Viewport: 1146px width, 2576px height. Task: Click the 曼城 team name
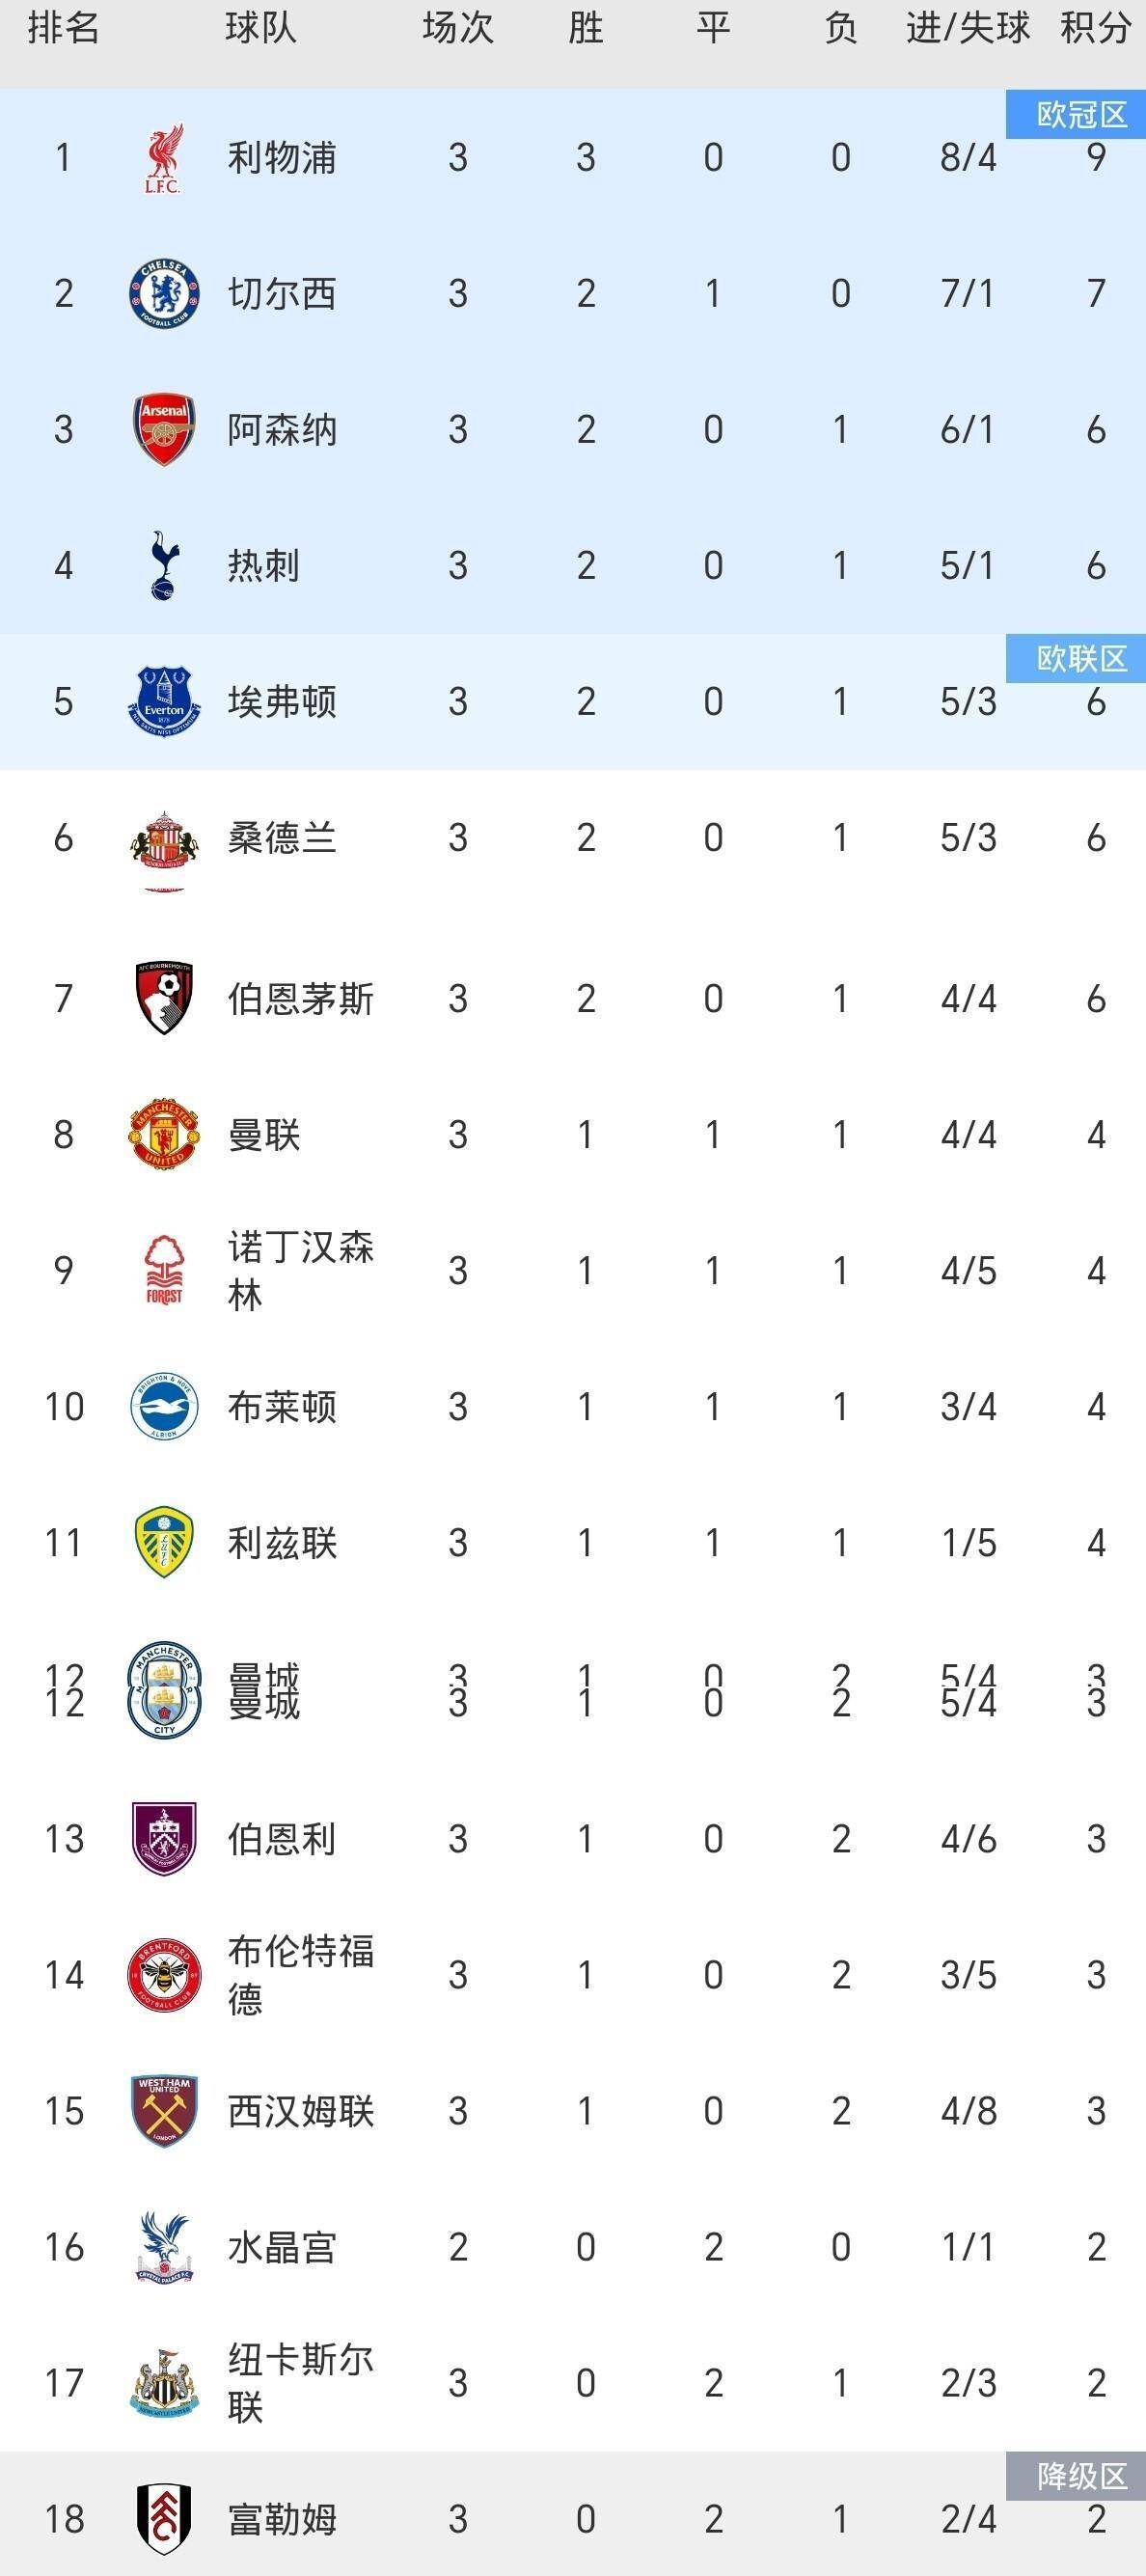click(x=264, y=1691)
